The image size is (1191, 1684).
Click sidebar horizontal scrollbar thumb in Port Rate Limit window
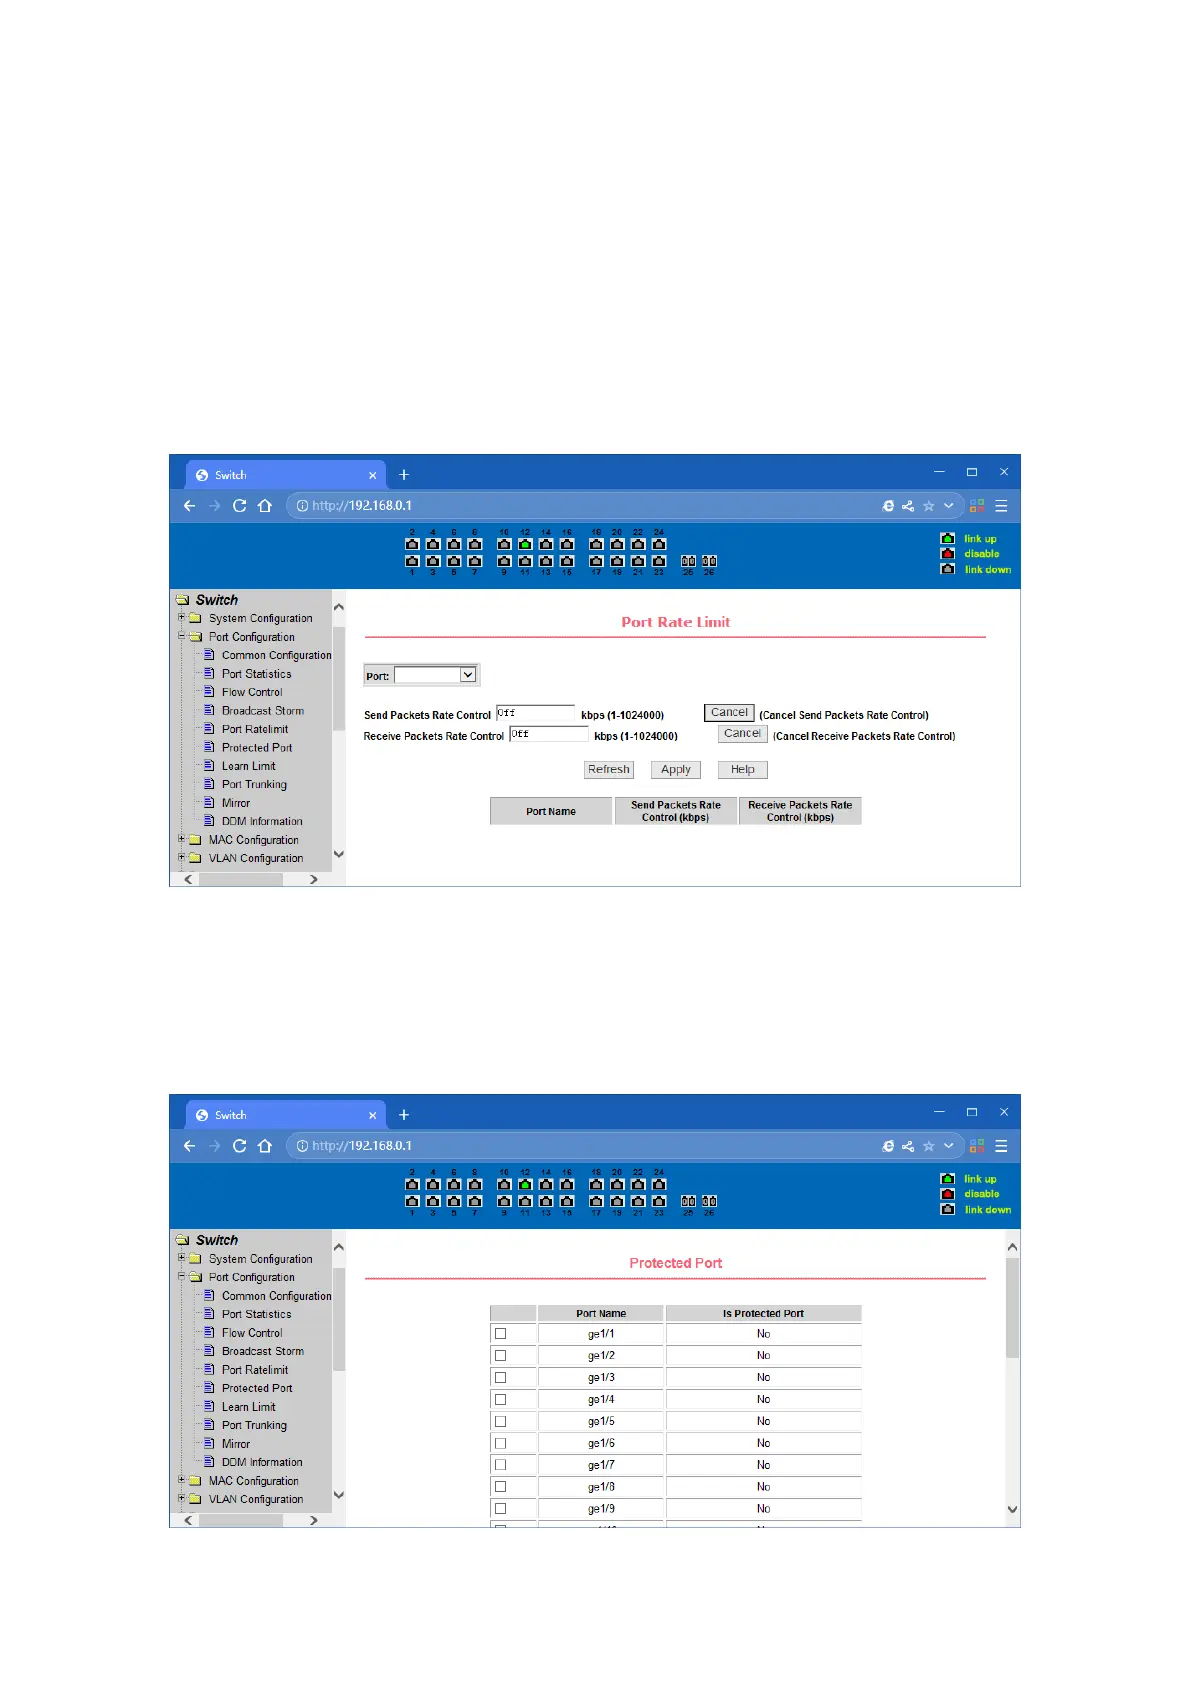click(241, 879)
